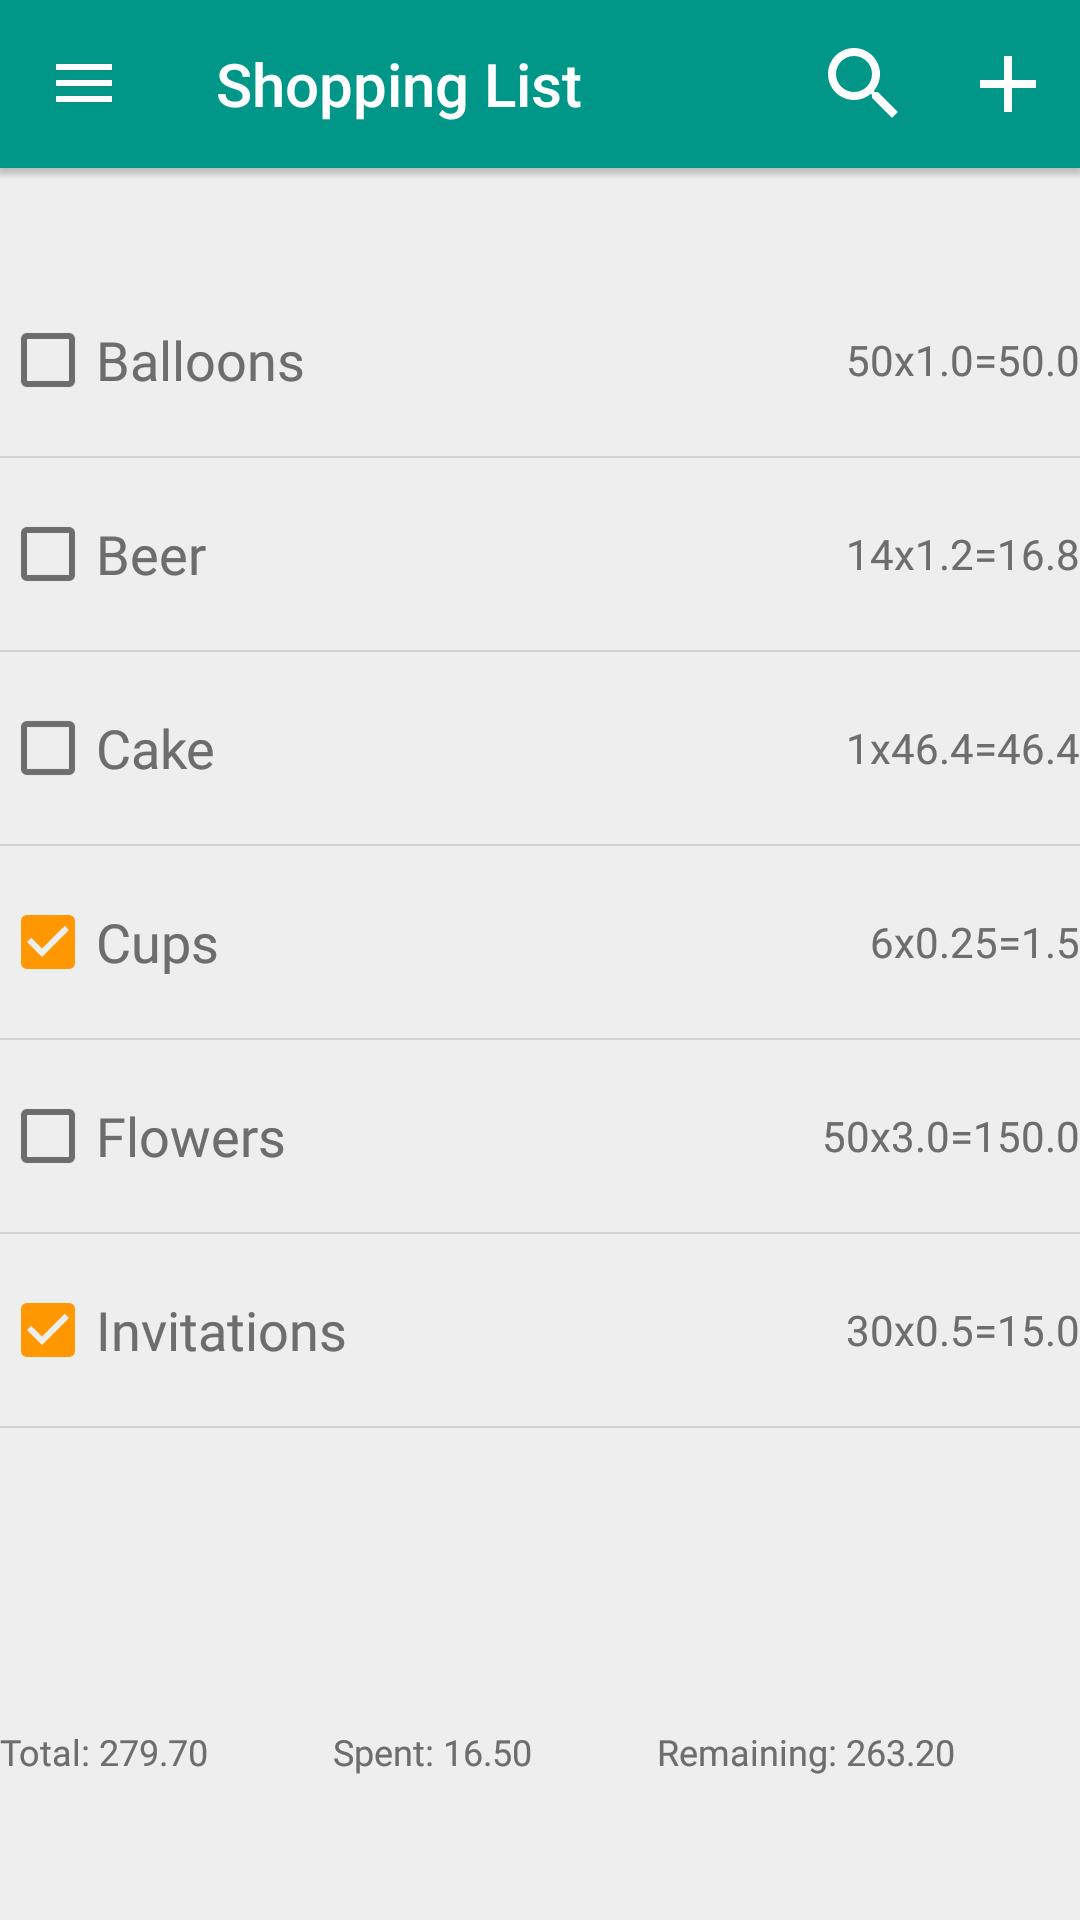Tap the Invitations item name
The height and width of the screenshot is (1920, 1080).
(221, 1332)
